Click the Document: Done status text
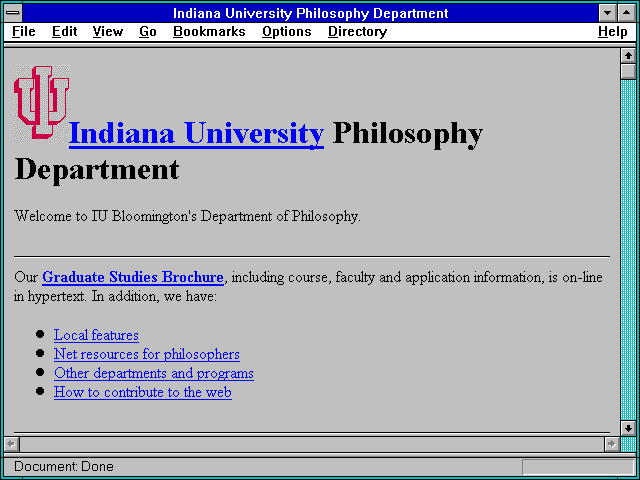This screenshot has height=480, width=640. 64,467
